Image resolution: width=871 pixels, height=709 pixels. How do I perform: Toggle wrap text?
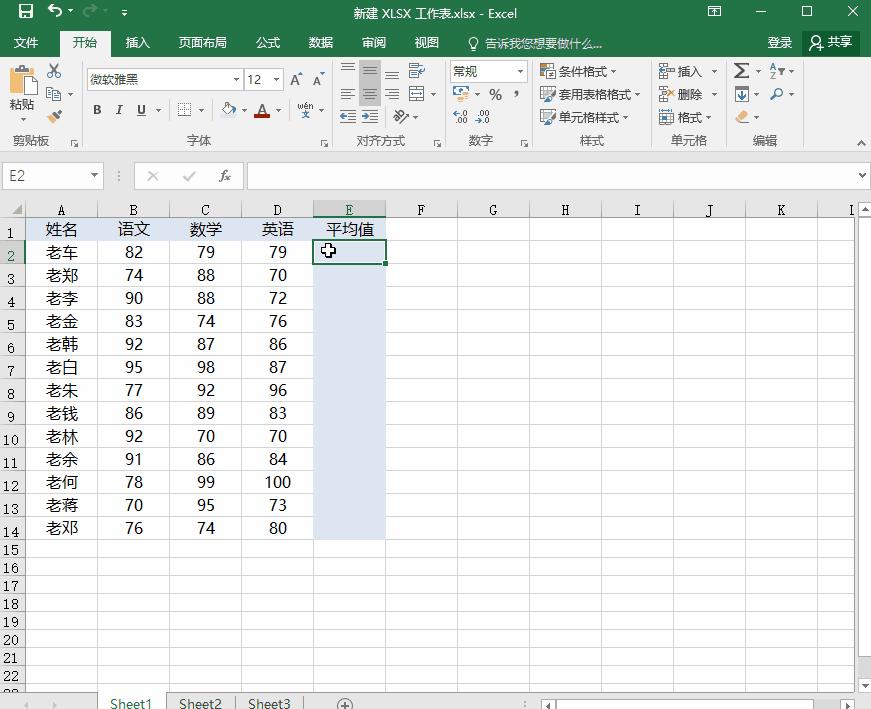[x=417, y=71]
